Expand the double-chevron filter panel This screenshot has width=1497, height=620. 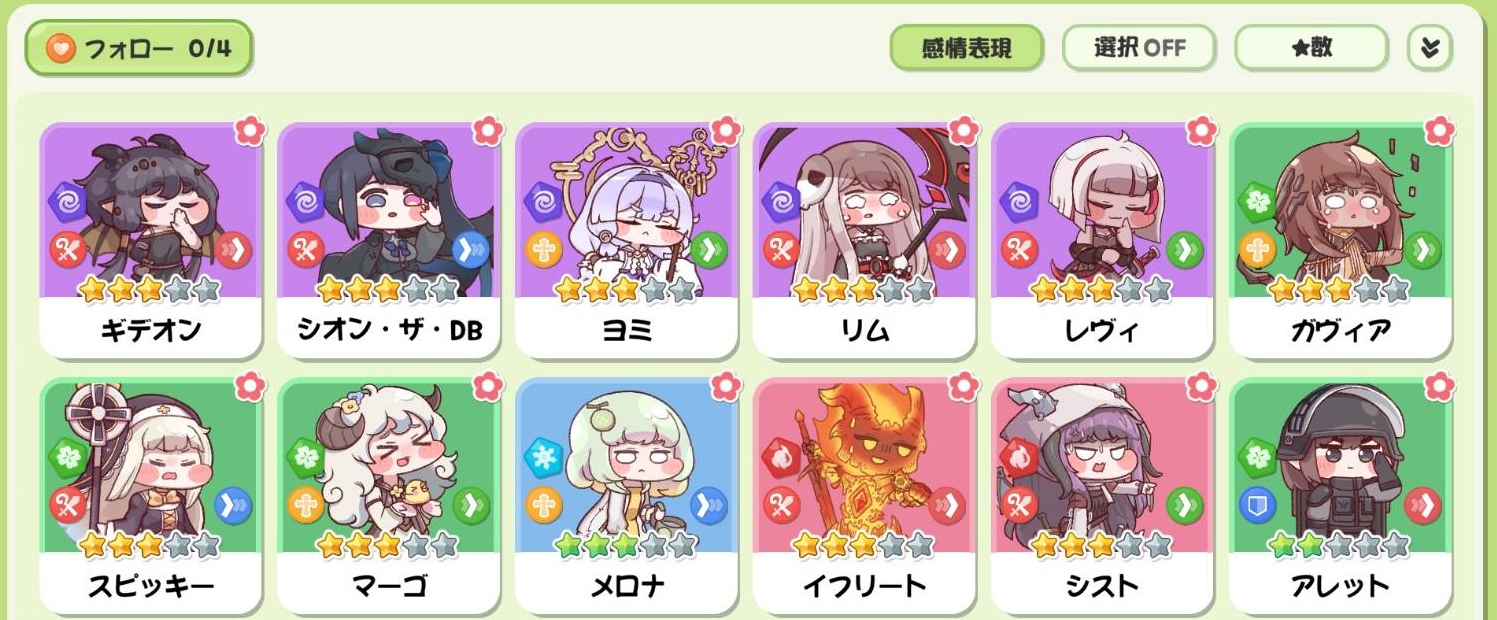point(1429,48)
